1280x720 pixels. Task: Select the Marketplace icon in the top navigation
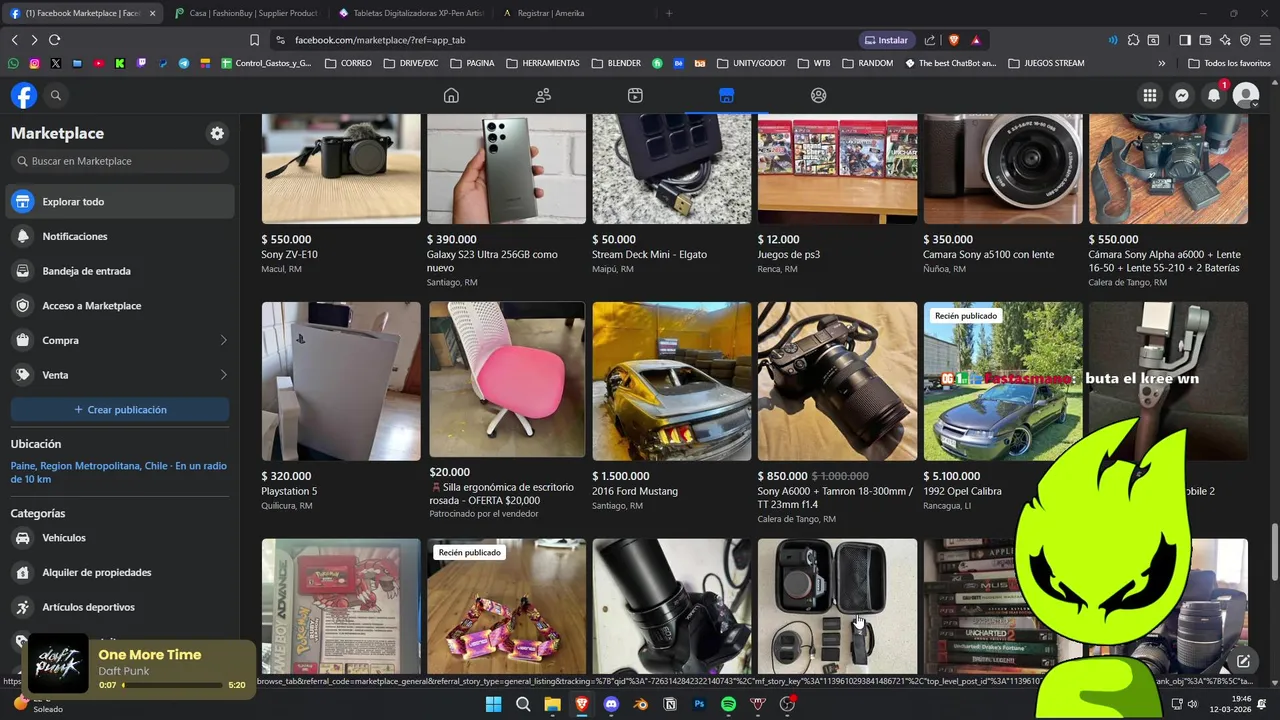point(727,95)
